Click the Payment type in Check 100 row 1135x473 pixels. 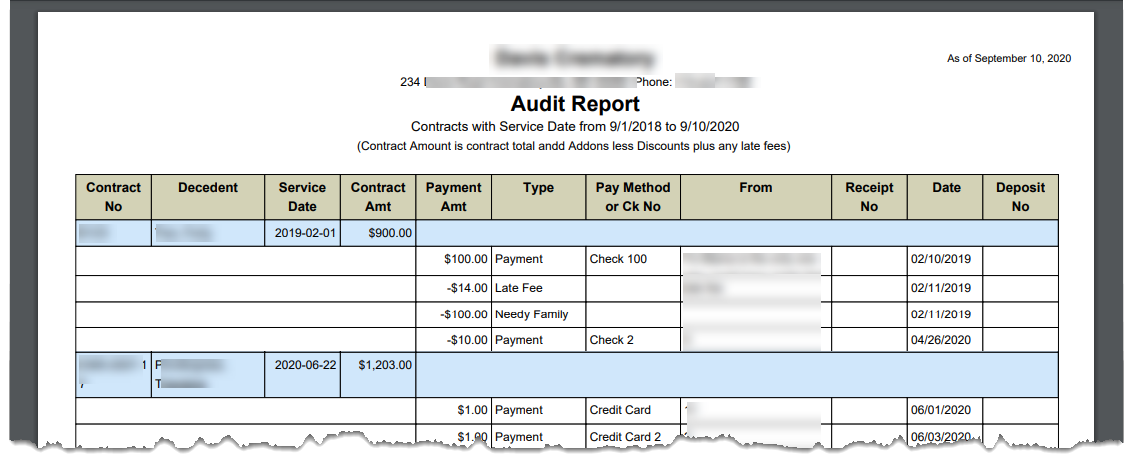(x=519, y=259)
